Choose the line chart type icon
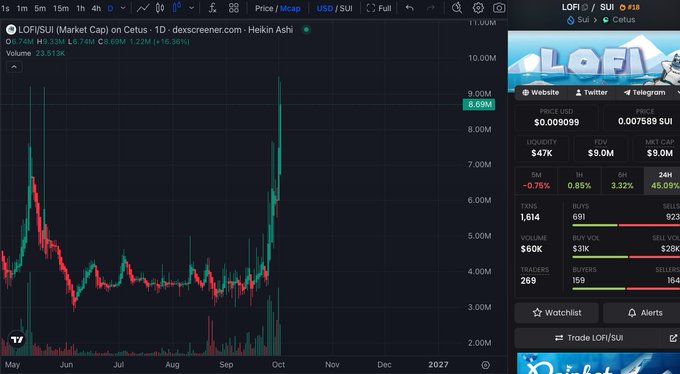 pyautogui.click(x=143, y=8)
